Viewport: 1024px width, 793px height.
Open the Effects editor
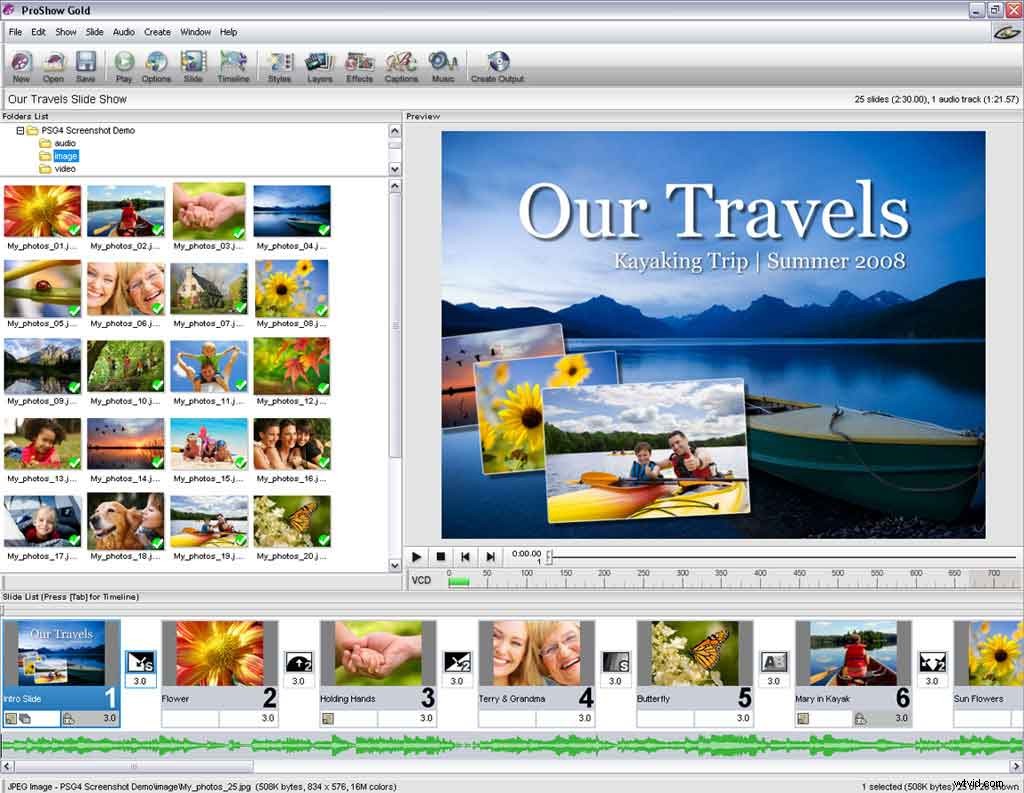tap(359, 65)
